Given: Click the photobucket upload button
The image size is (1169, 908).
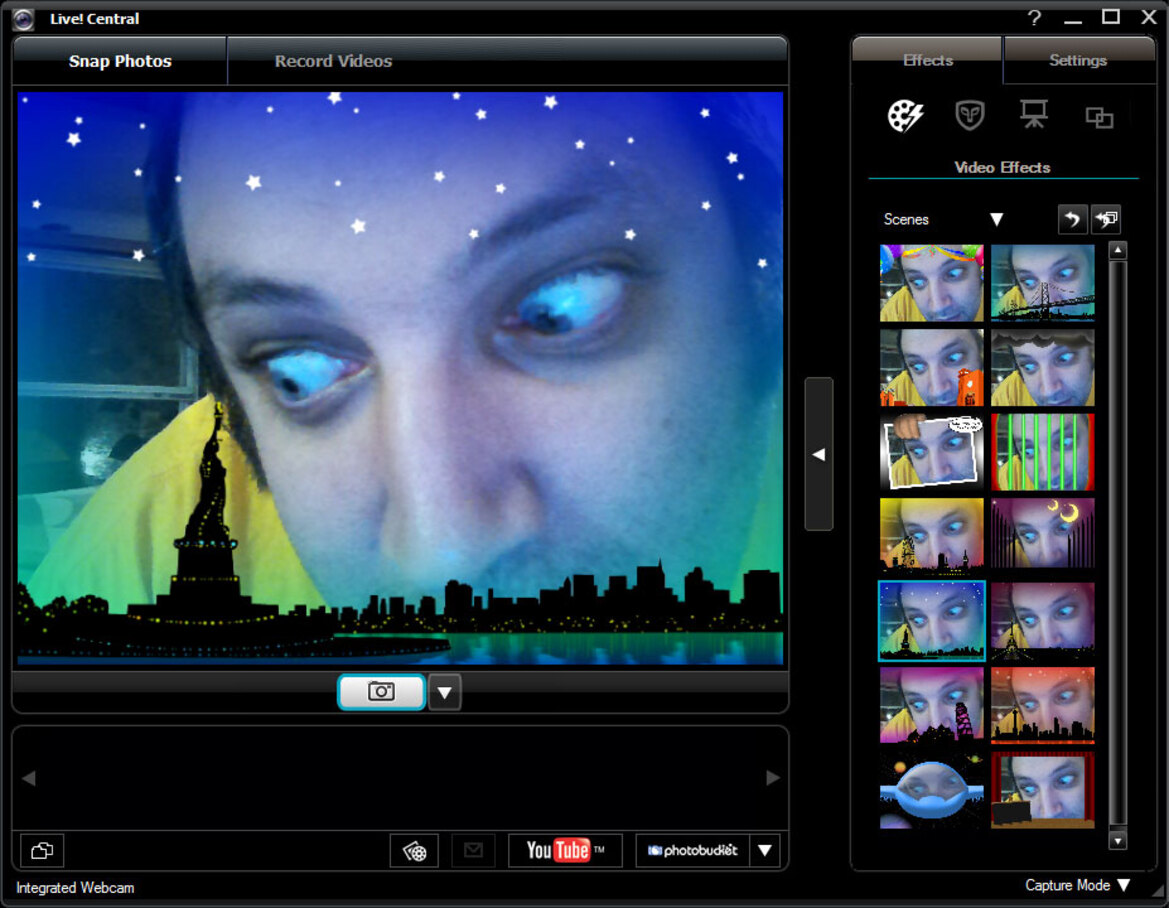Looking at the screenshot, I should 693,850.
